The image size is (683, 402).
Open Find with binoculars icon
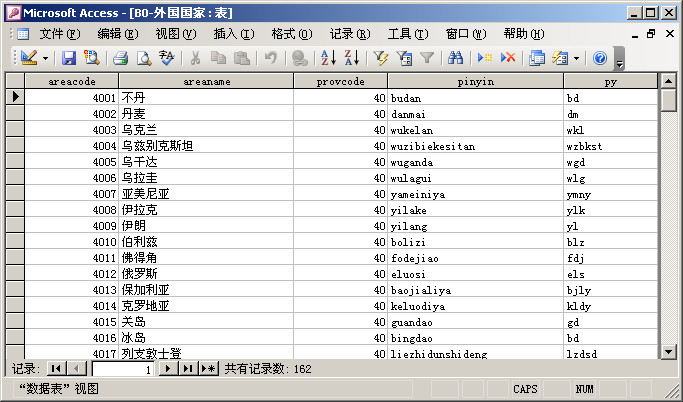[x=456, y=57]
